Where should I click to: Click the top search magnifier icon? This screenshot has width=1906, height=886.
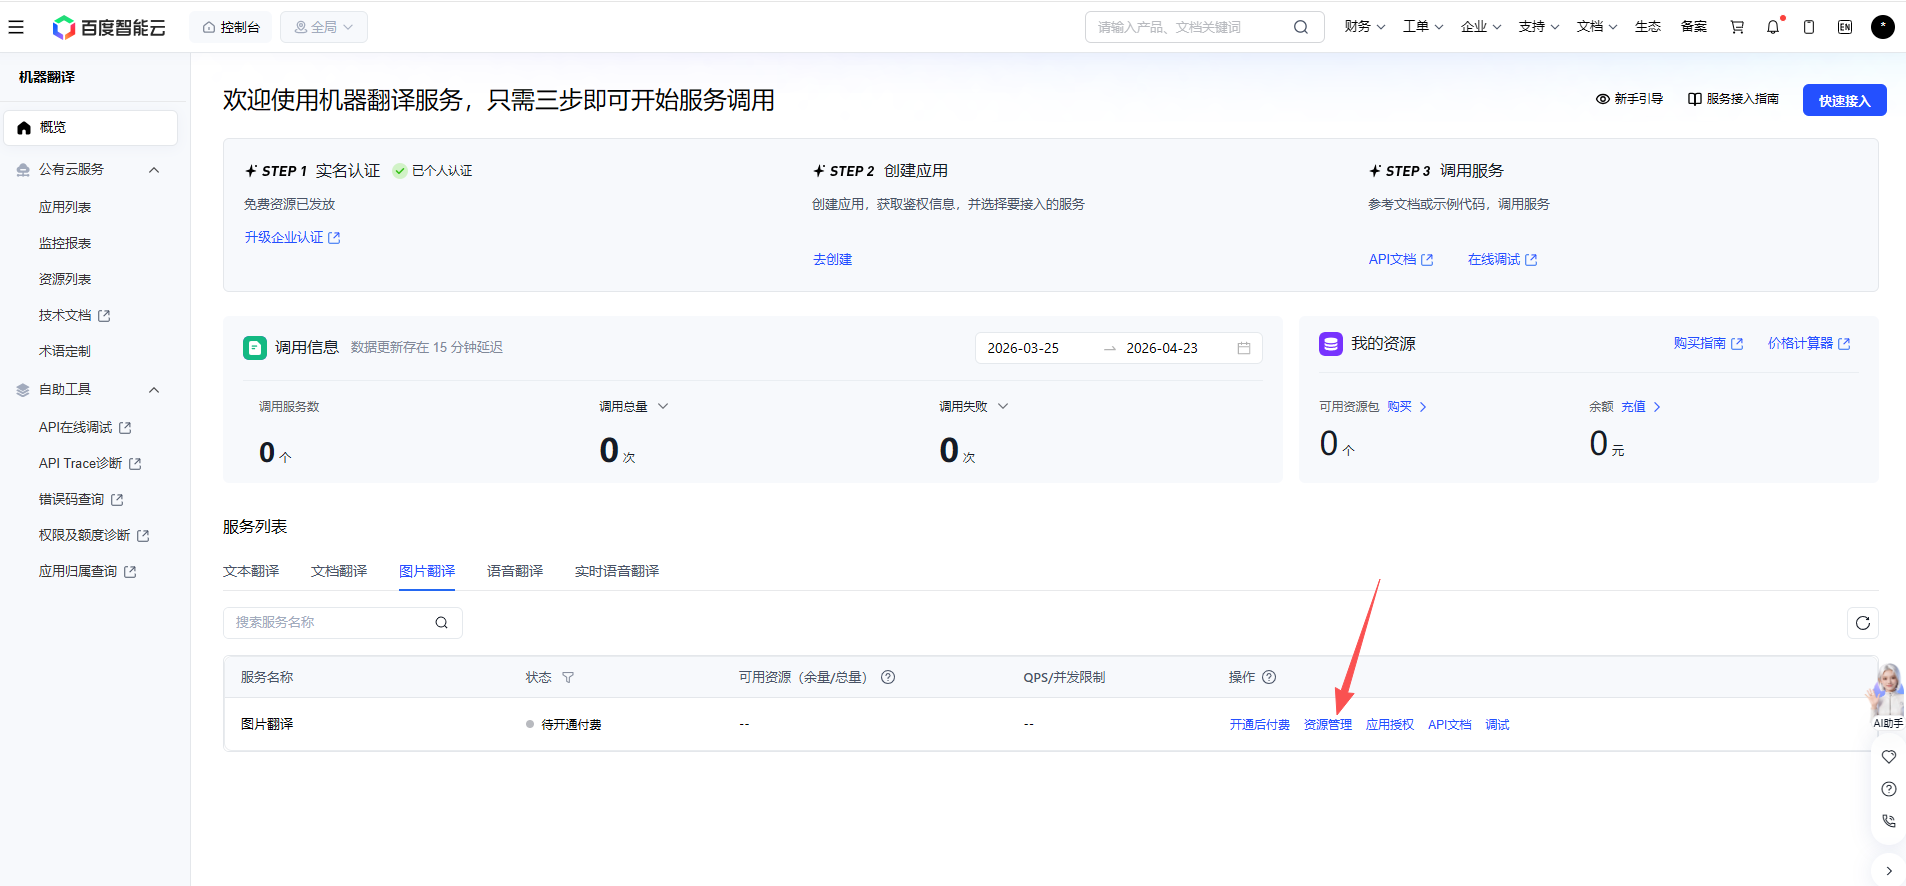[x=1301, y=27]
